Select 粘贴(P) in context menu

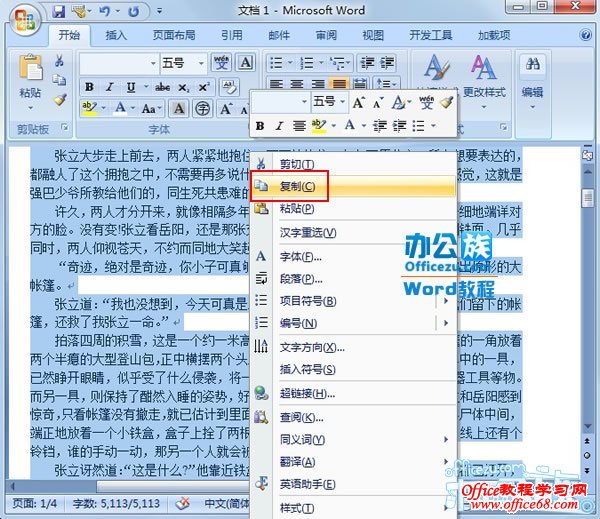coord(353,209)
